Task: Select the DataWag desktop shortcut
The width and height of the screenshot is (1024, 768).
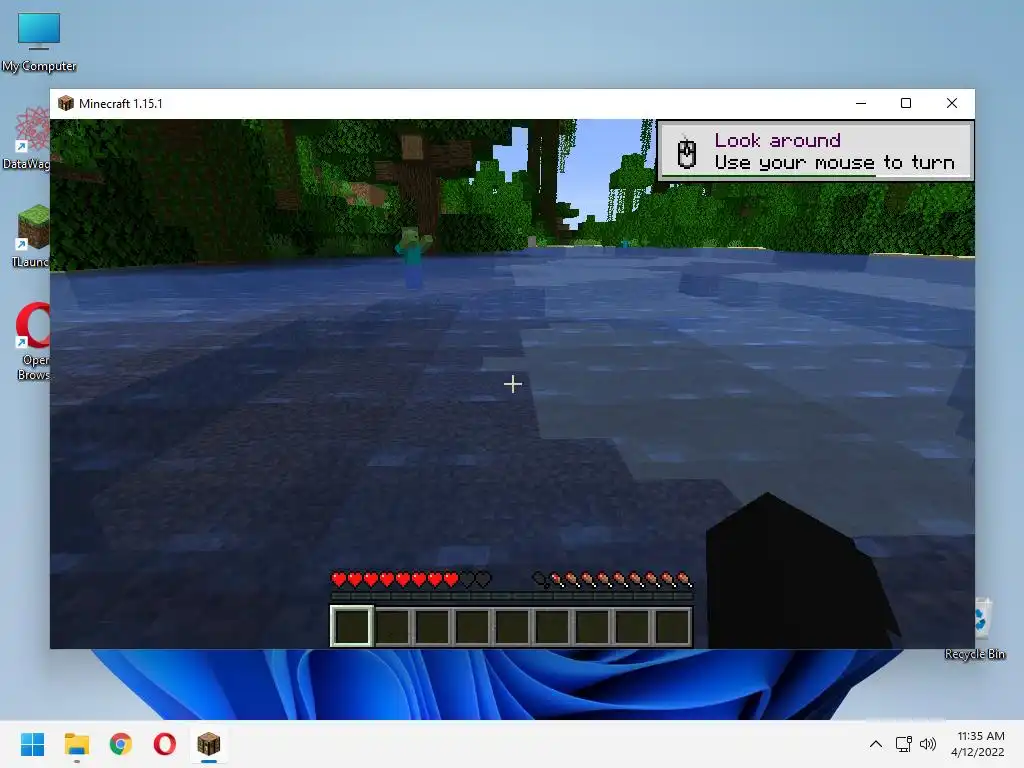Action: 26,138
